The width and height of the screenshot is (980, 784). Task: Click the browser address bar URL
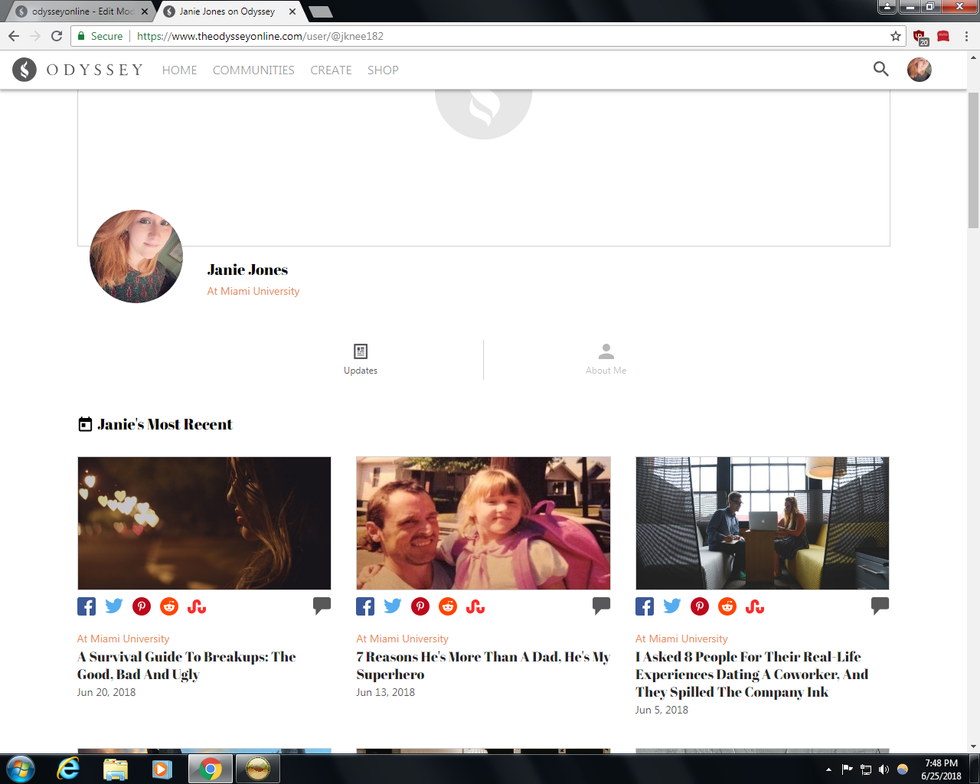500,36
